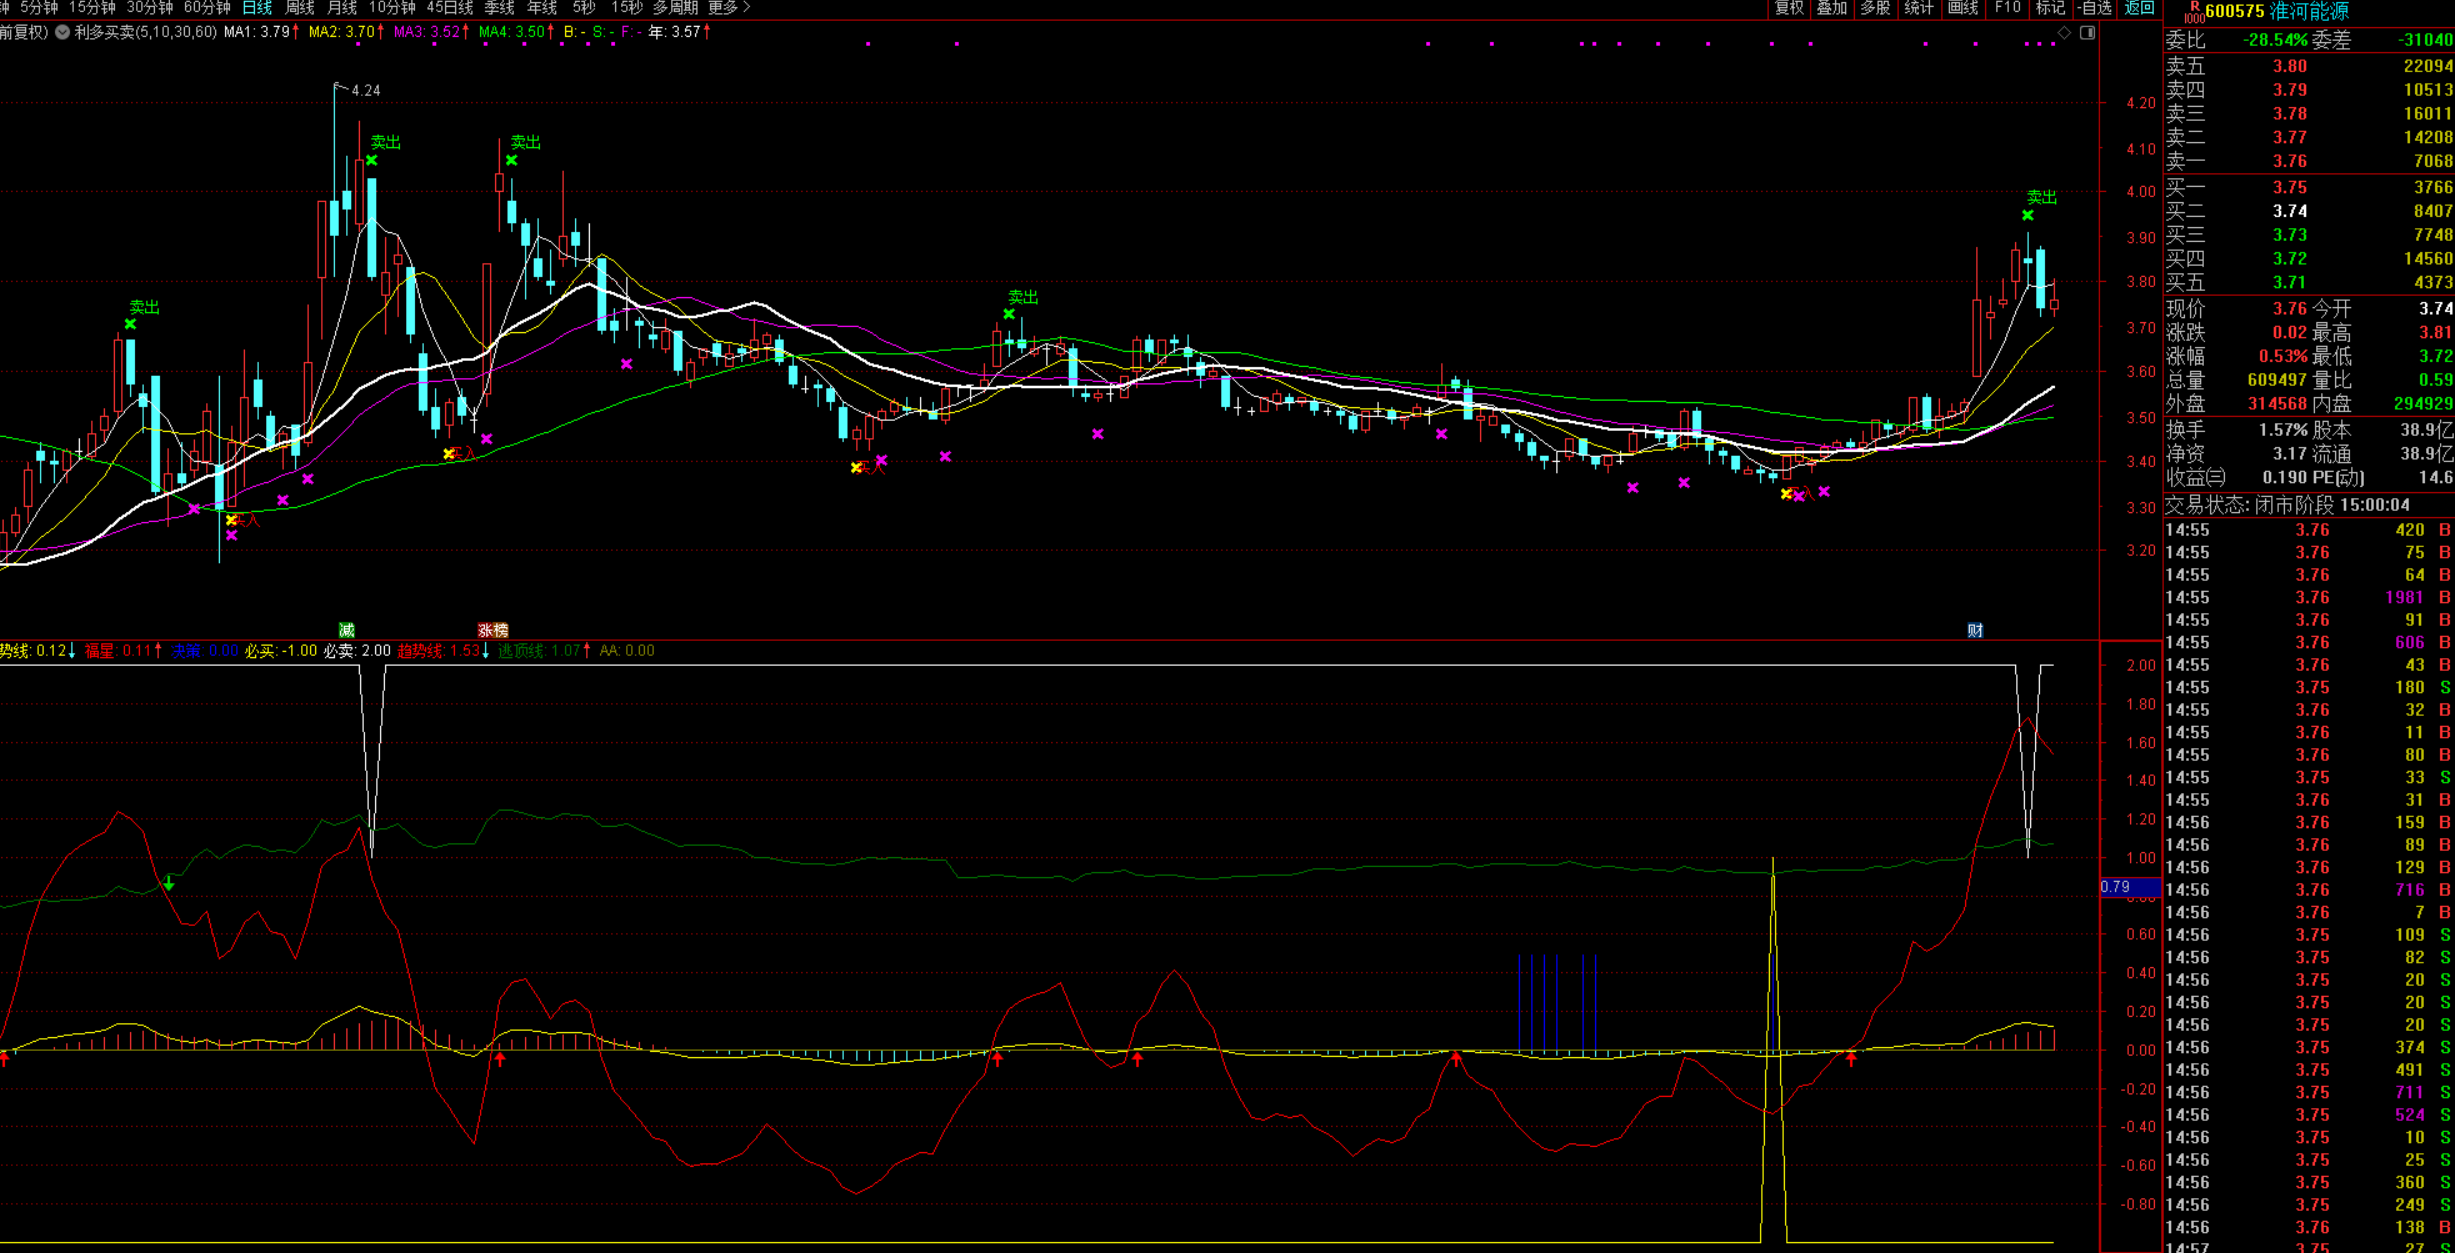Viewport: 2455px width, 1253px height.
Task: Click the 涨榜 marker on the timeline
Action: 493,630
